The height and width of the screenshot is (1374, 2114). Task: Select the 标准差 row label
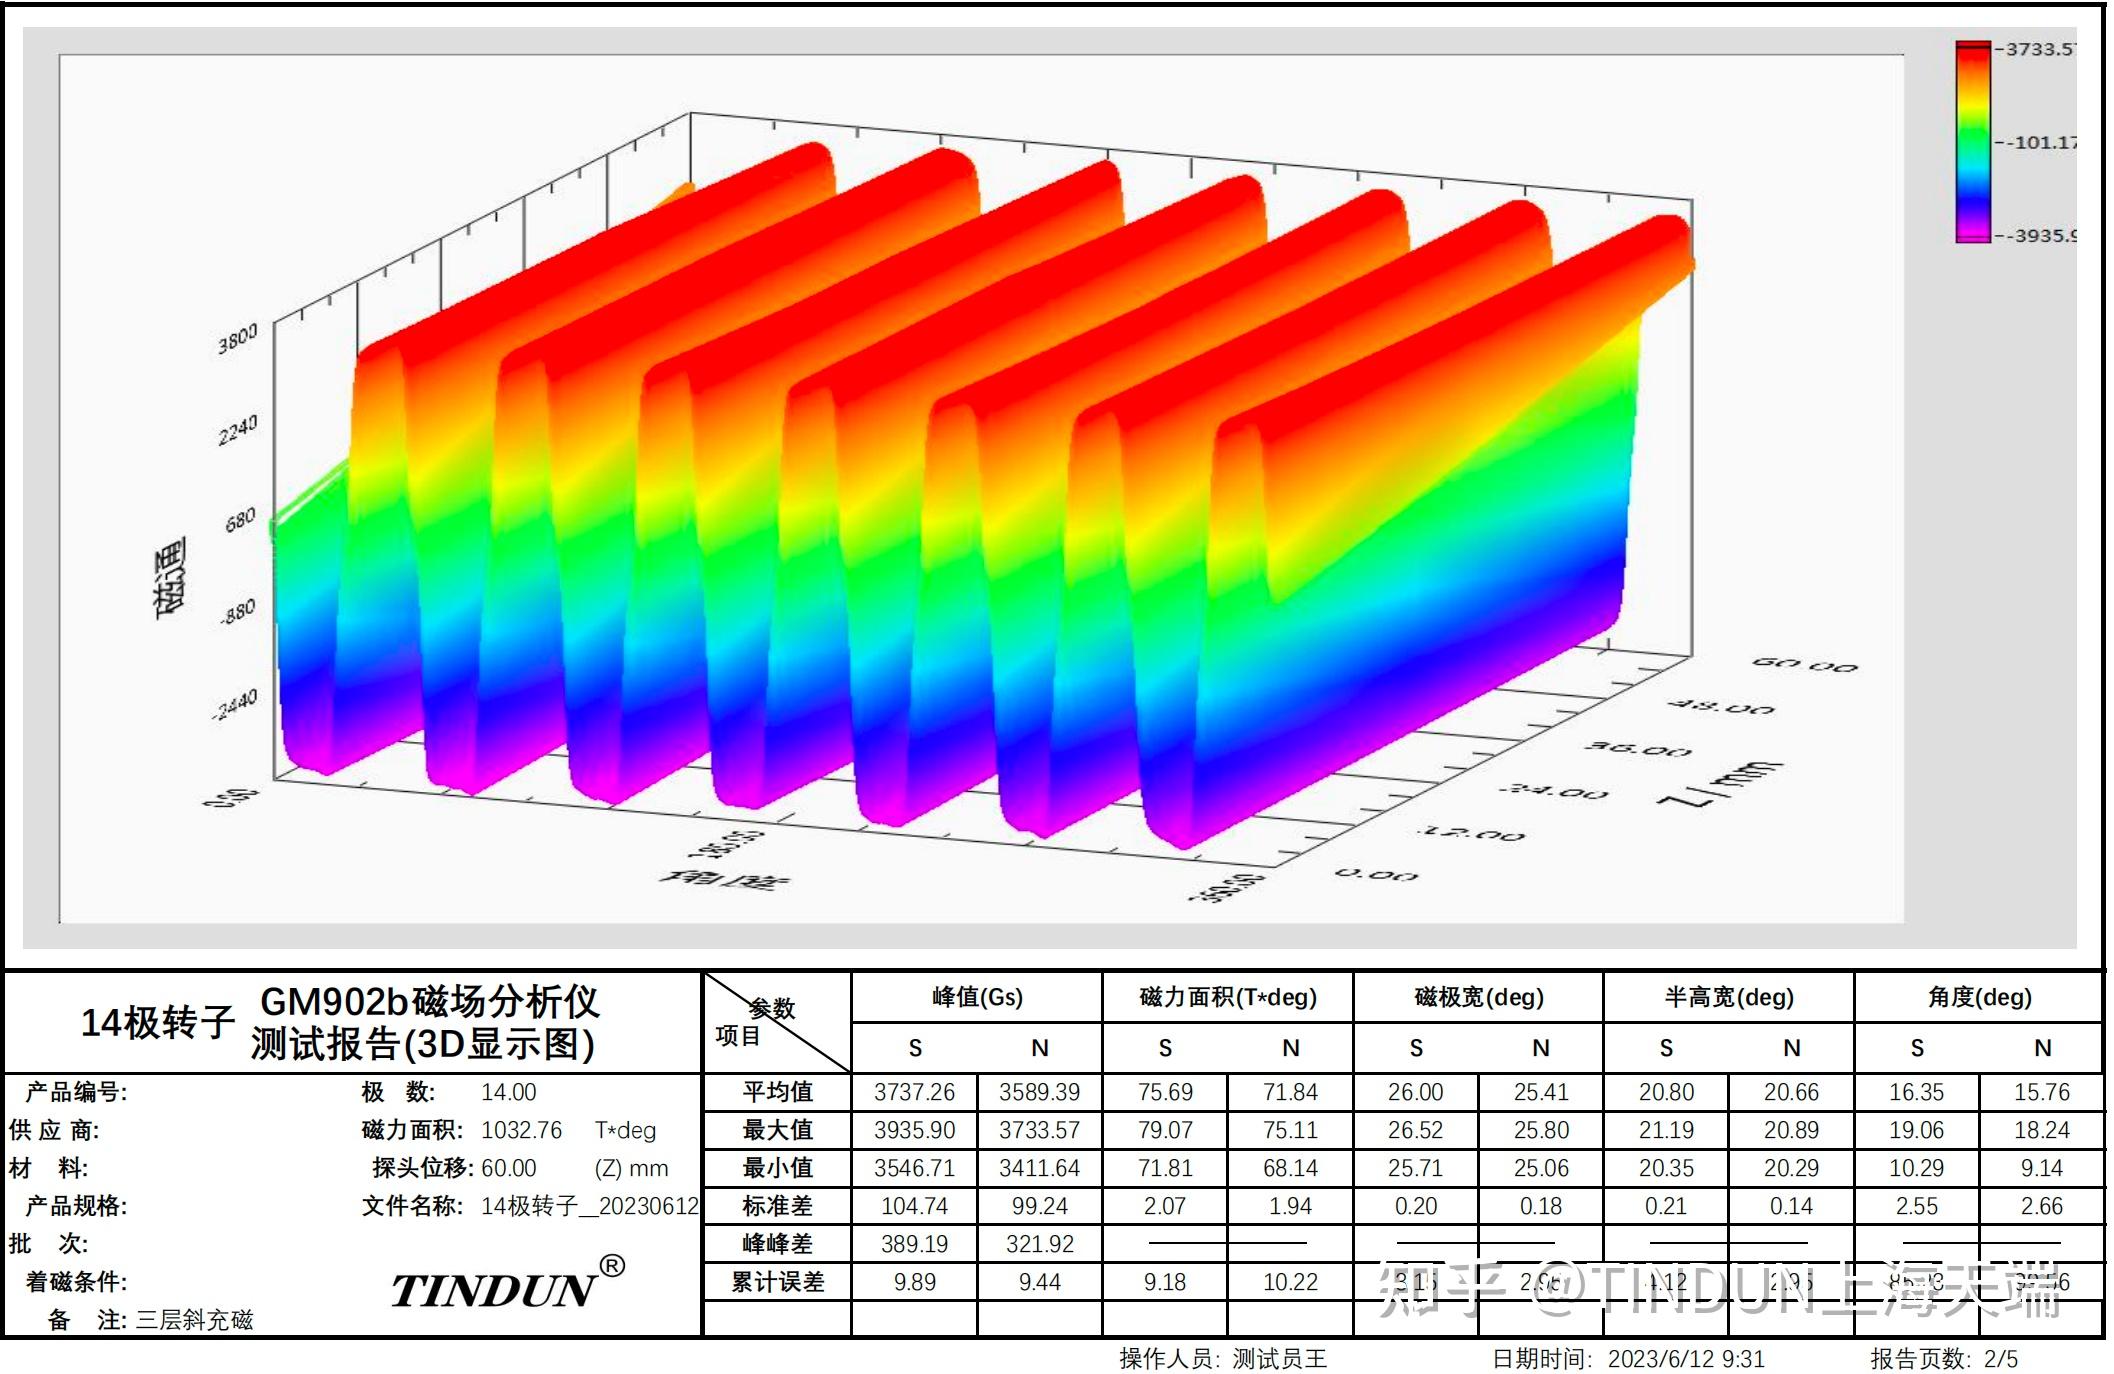coord(778,1206)
